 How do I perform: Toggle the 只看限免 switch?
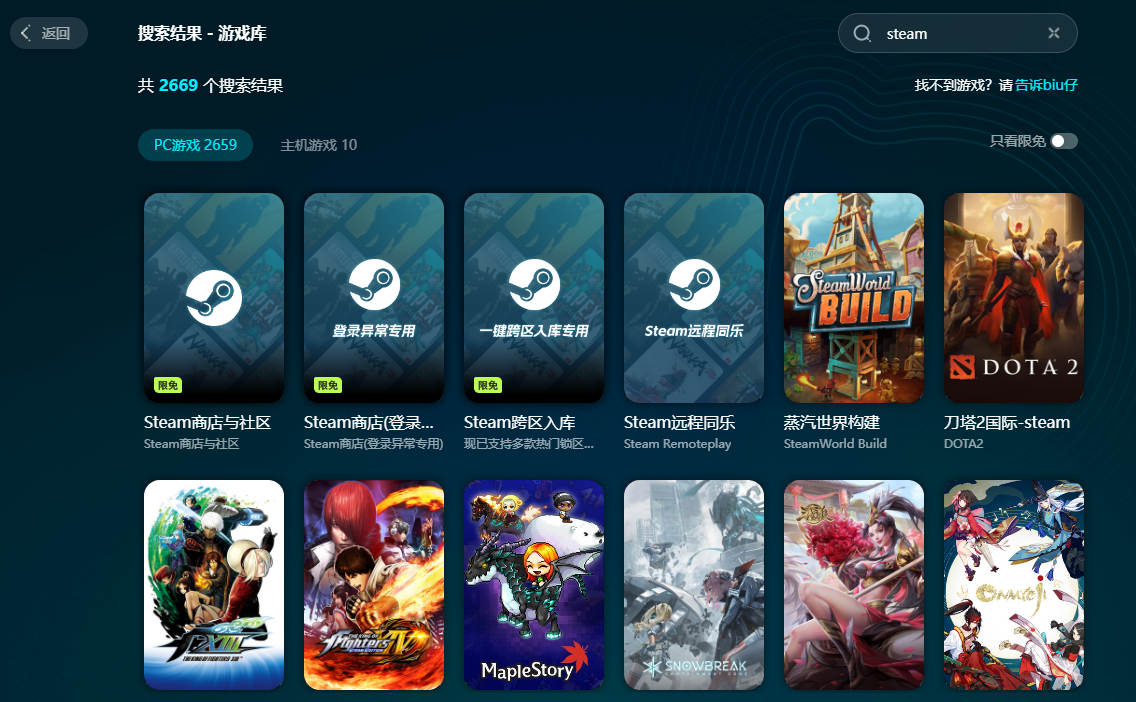[1064, 141]
